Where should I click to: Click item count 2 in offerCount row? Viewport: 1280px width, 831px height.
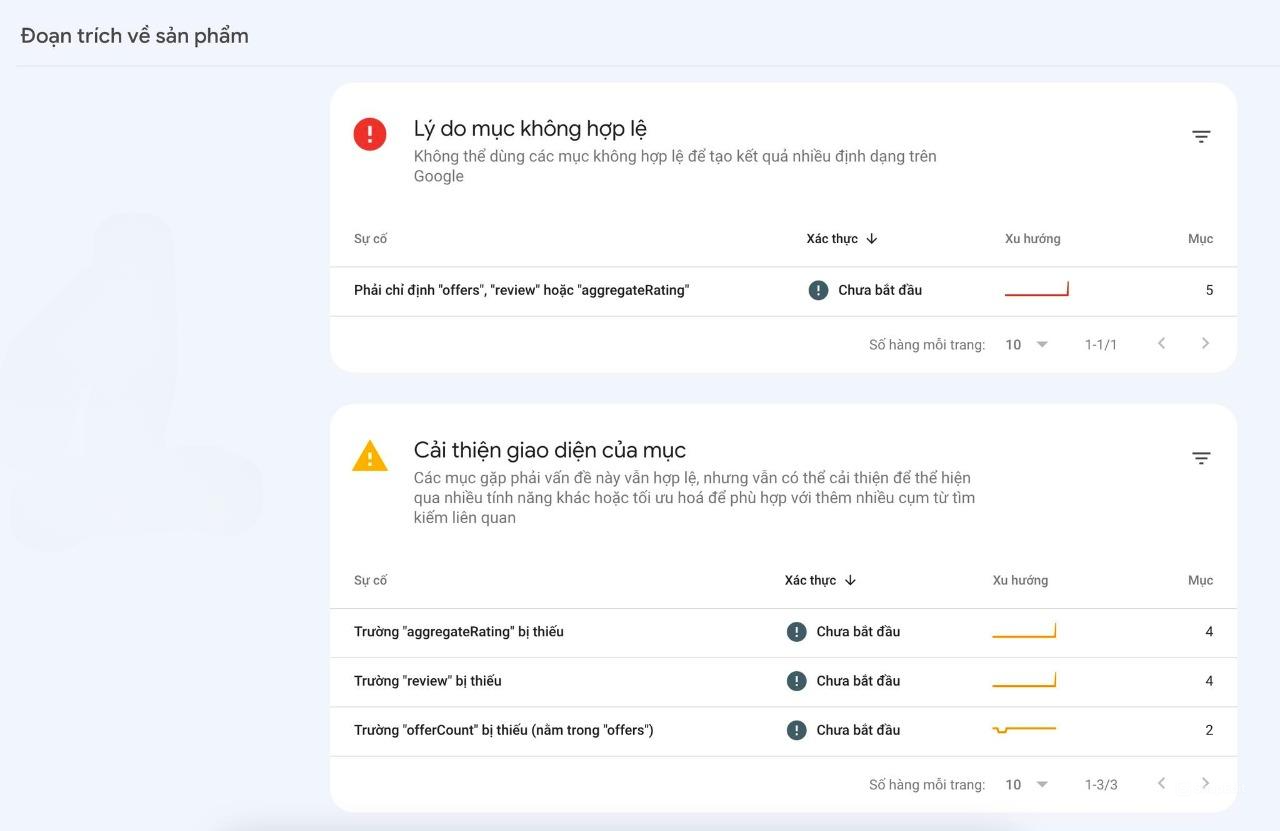(1209, 730)
